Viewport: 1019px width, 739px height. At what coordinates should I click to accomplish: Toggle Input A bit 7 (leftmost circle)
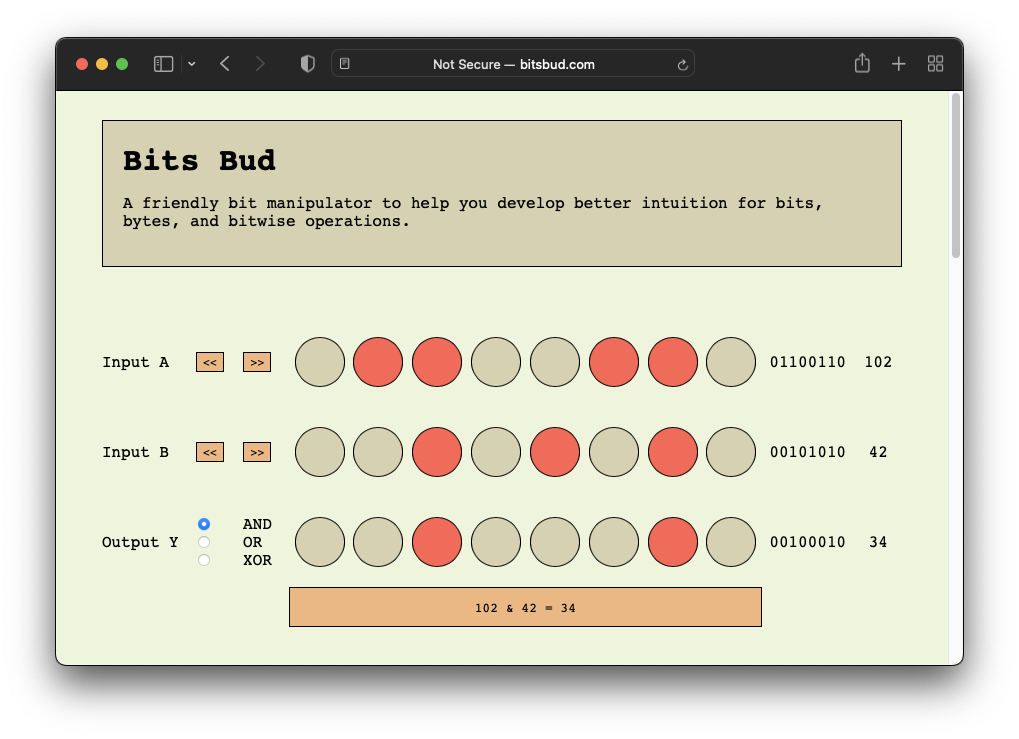point(320,362)
